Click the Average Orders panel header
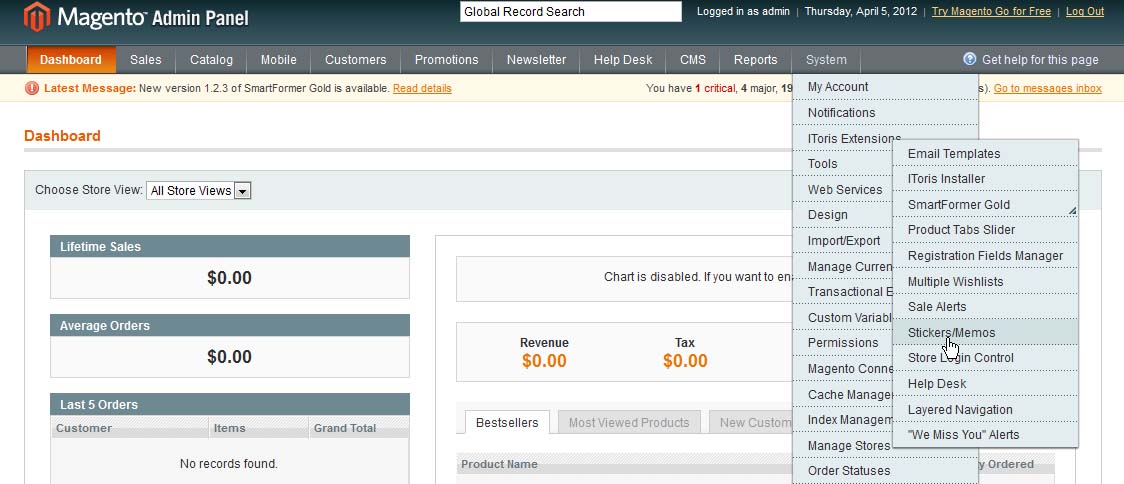This screenshot has width=1124, height=484. [230, 325]
